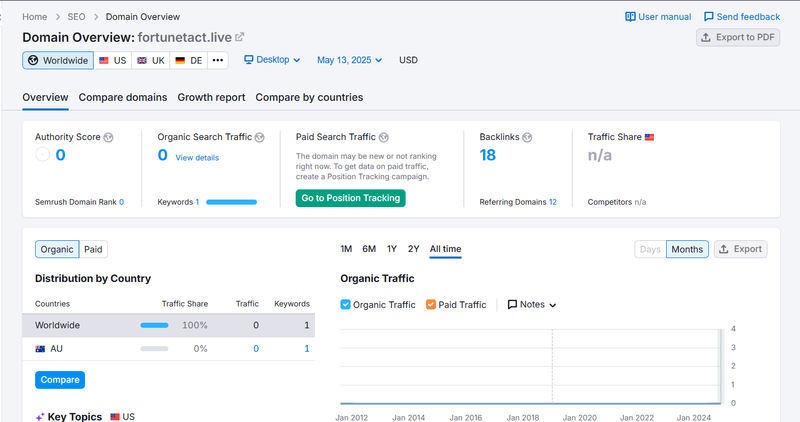Click the Keywords blue progress bar

point(231,202)
